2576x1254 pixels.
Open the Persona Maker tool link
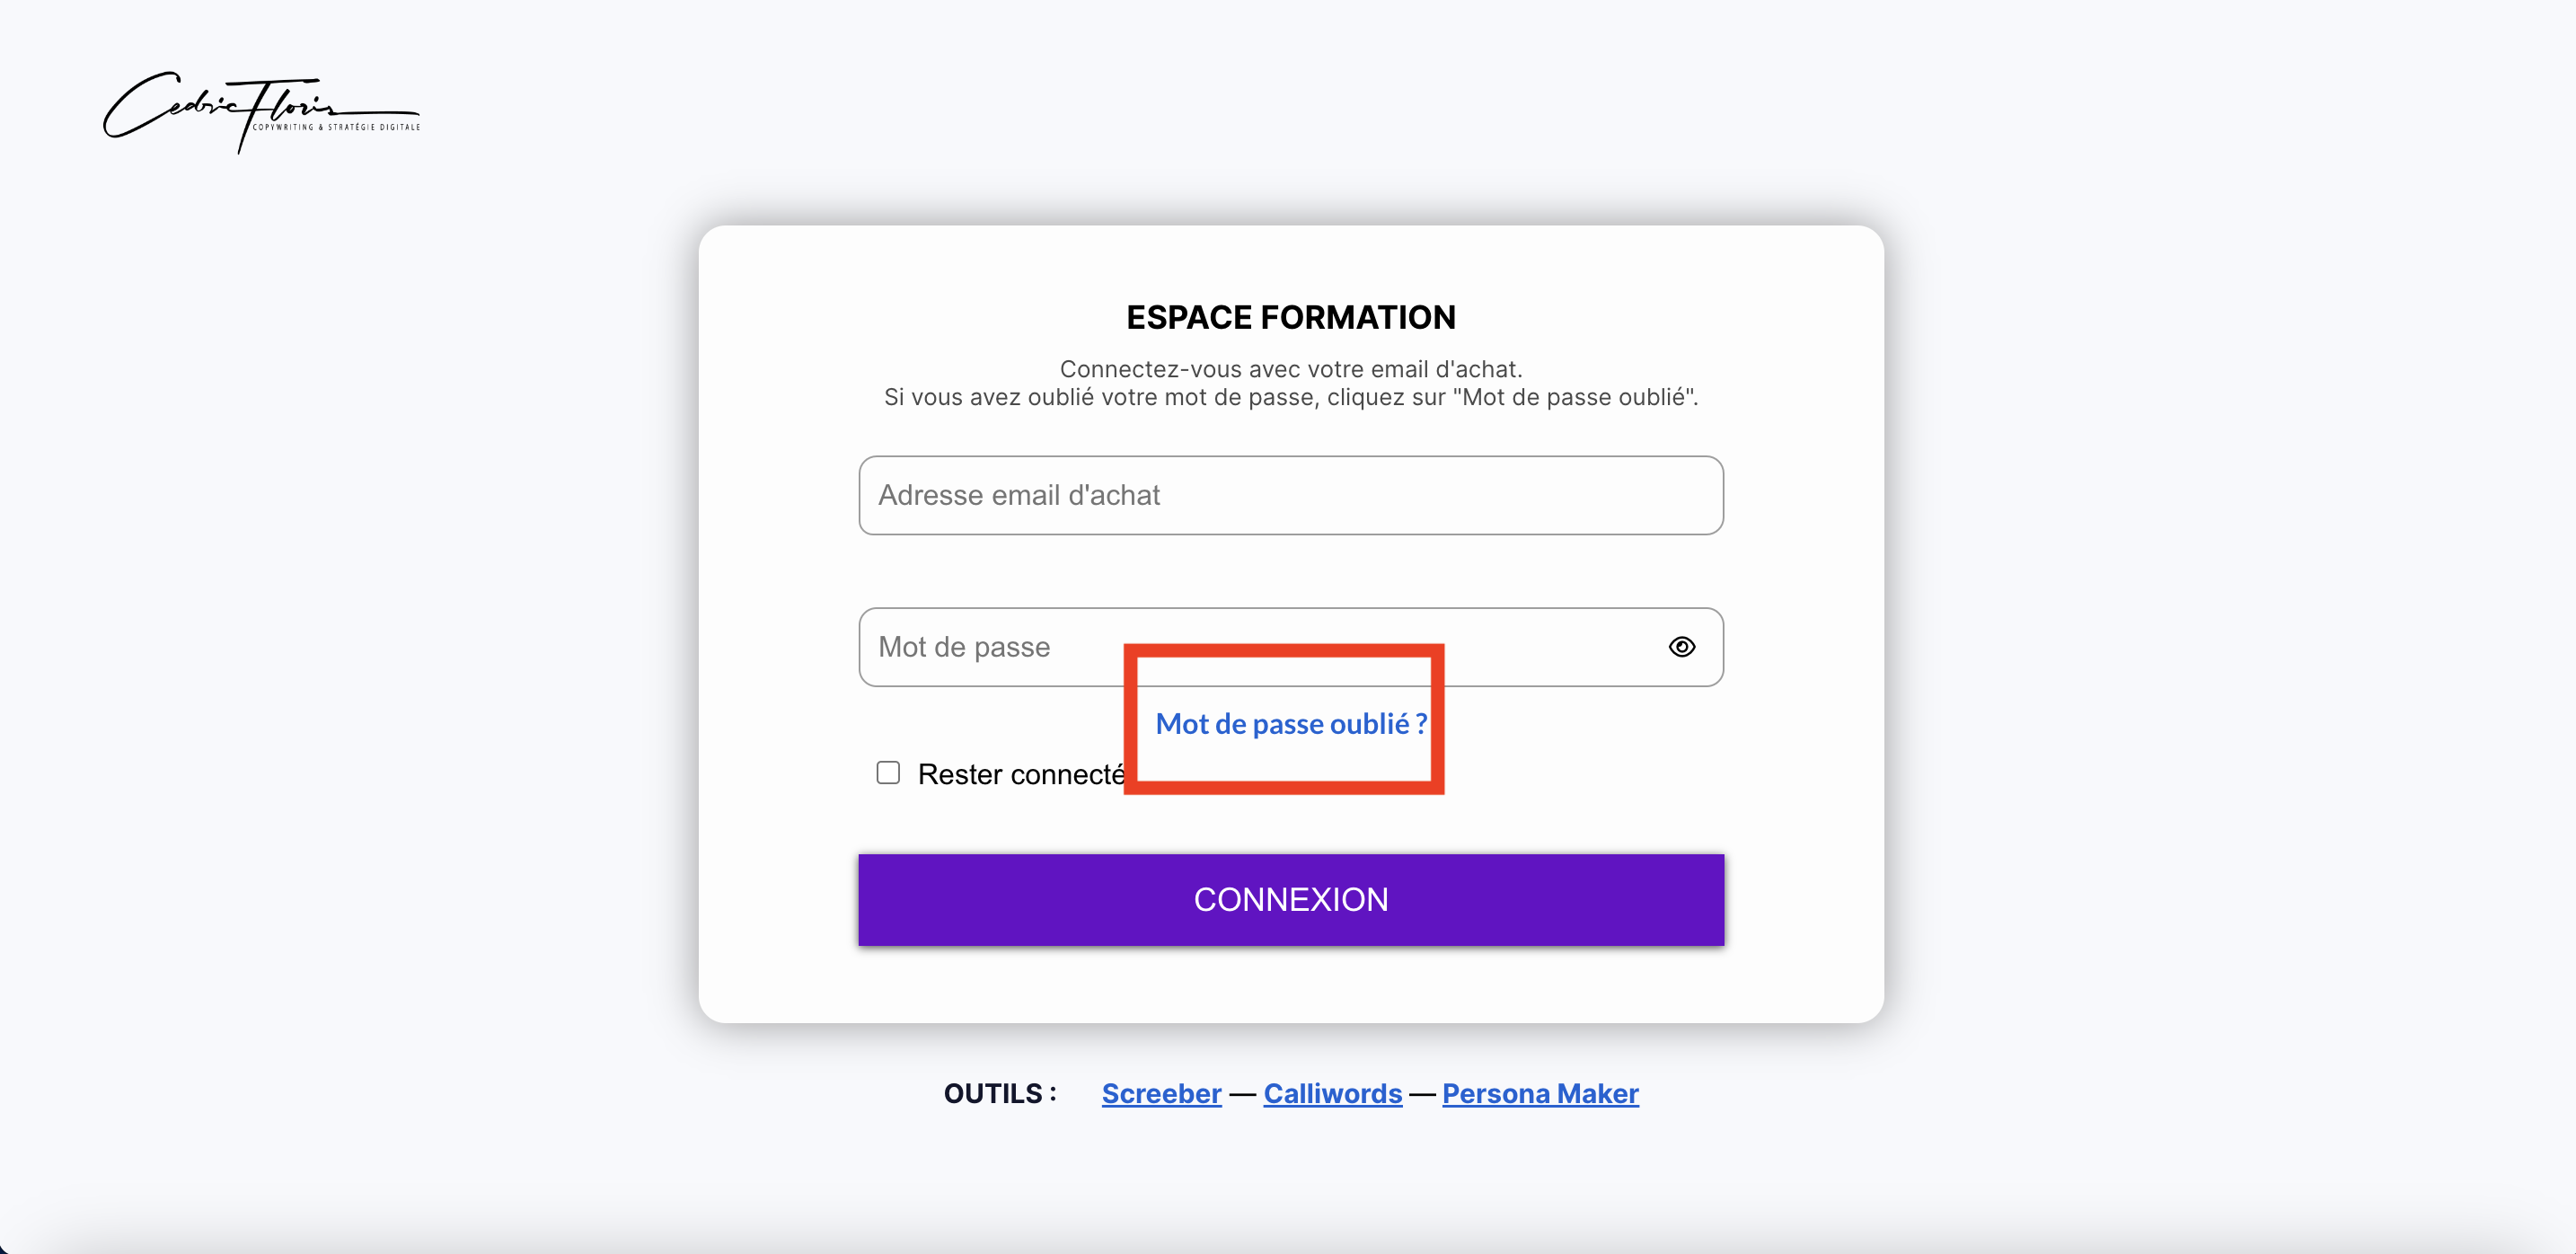(x=1540, y=1094)
